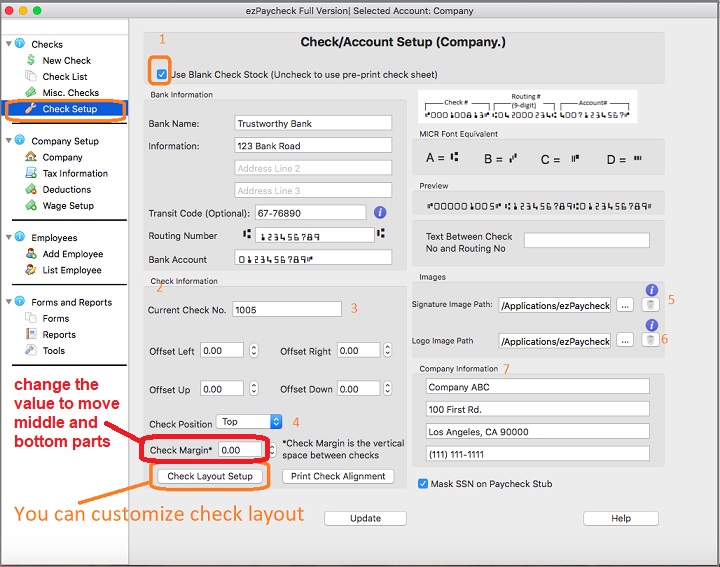Click the Tax Information icon
720x567 pixels.
[31, 173]
